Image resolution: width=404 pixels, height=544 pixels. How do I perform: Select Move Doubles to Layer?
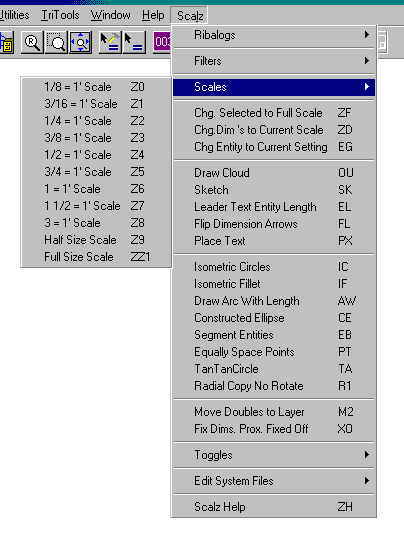tap(274, 412)
